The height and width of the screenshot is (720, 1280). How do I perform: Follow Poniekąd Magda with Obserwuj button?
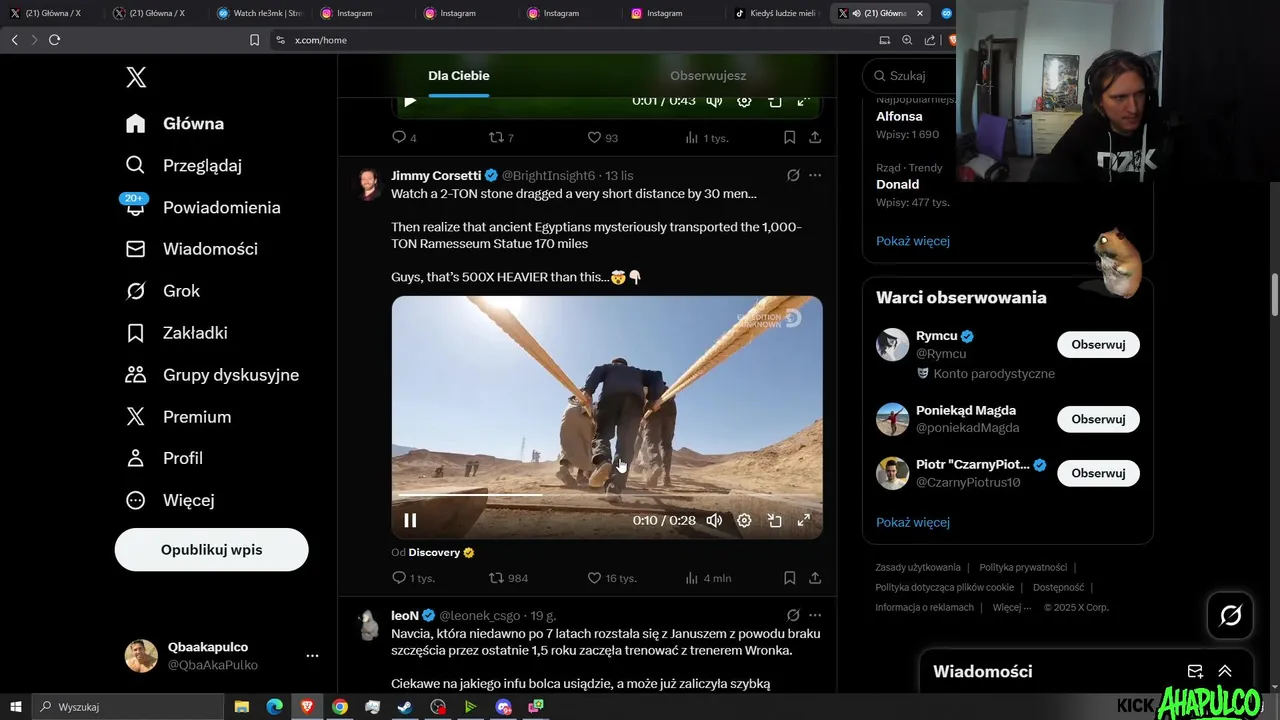click(1098, 419)
